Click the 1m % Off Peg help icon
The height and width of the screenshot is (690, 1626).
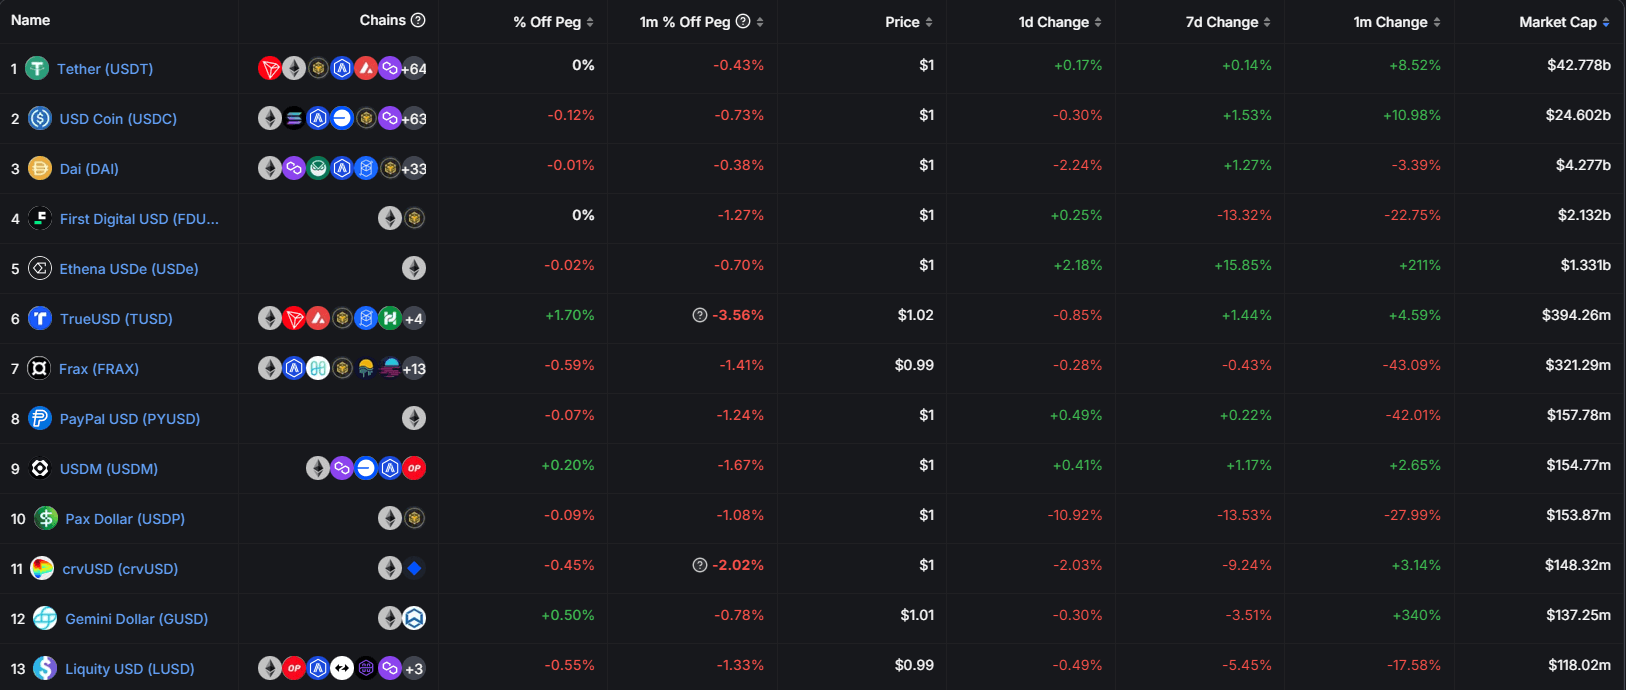pos(743,21)
